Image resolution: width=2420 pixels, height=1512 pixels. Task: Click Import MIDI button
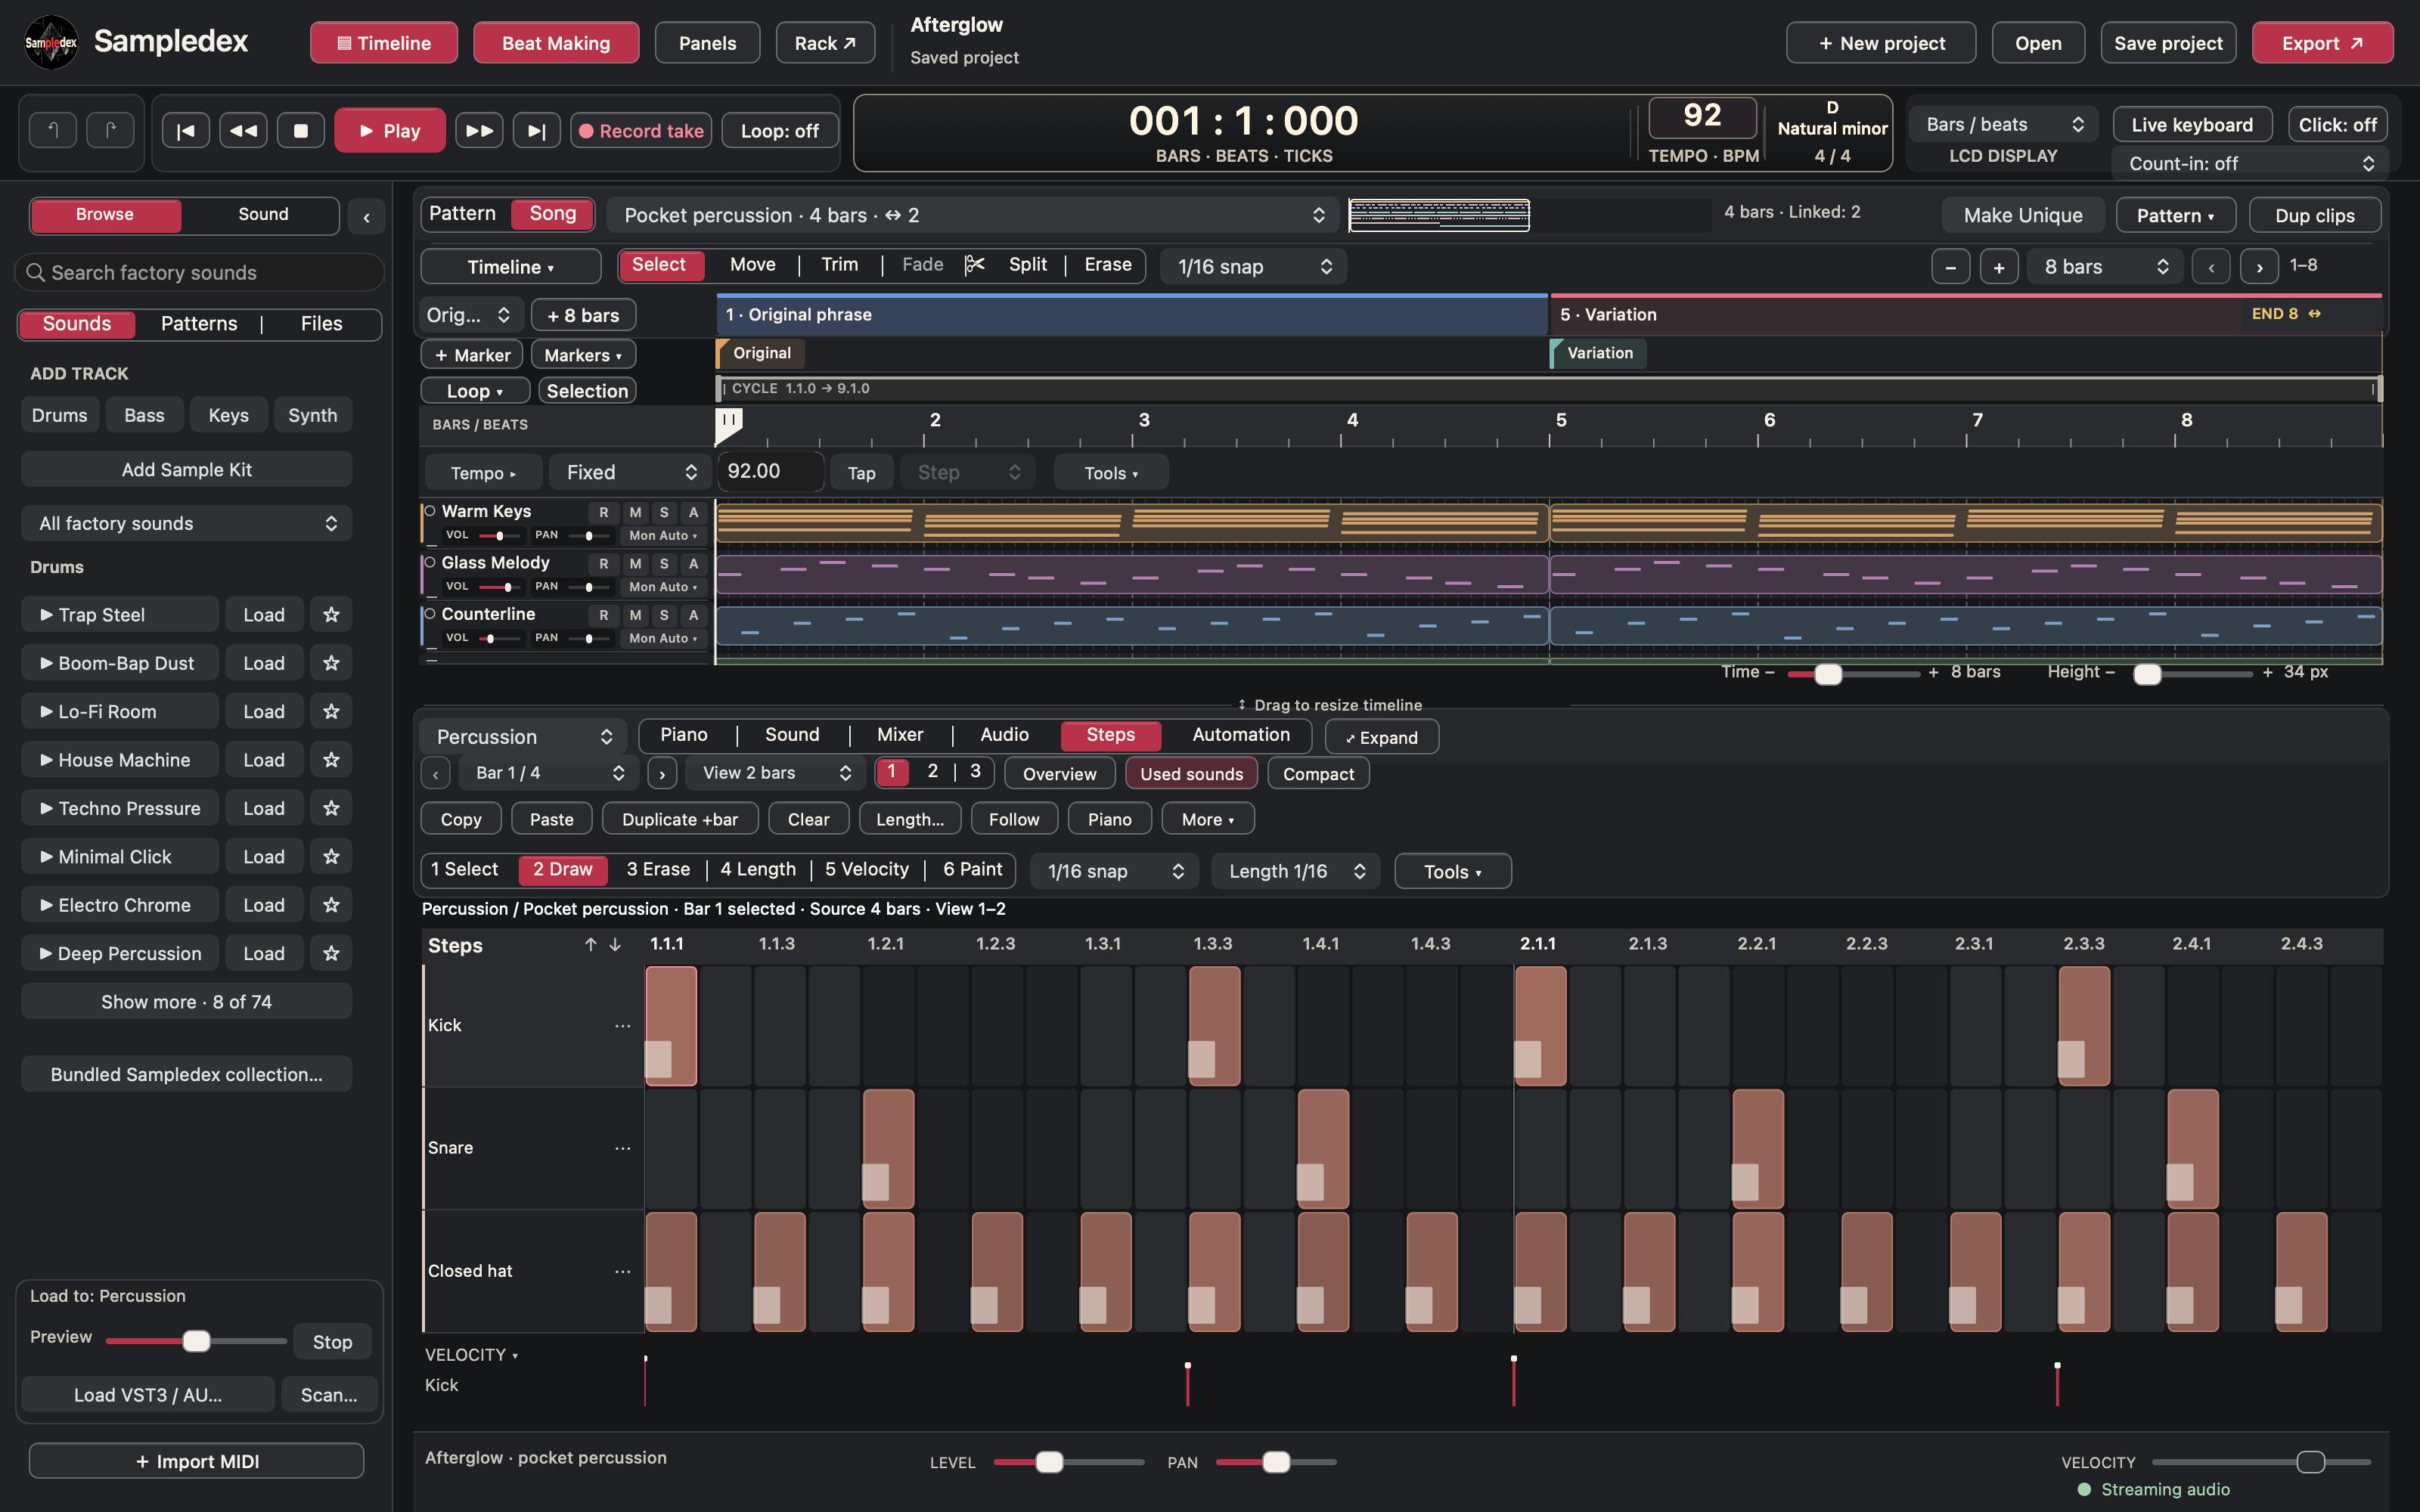196,1461
